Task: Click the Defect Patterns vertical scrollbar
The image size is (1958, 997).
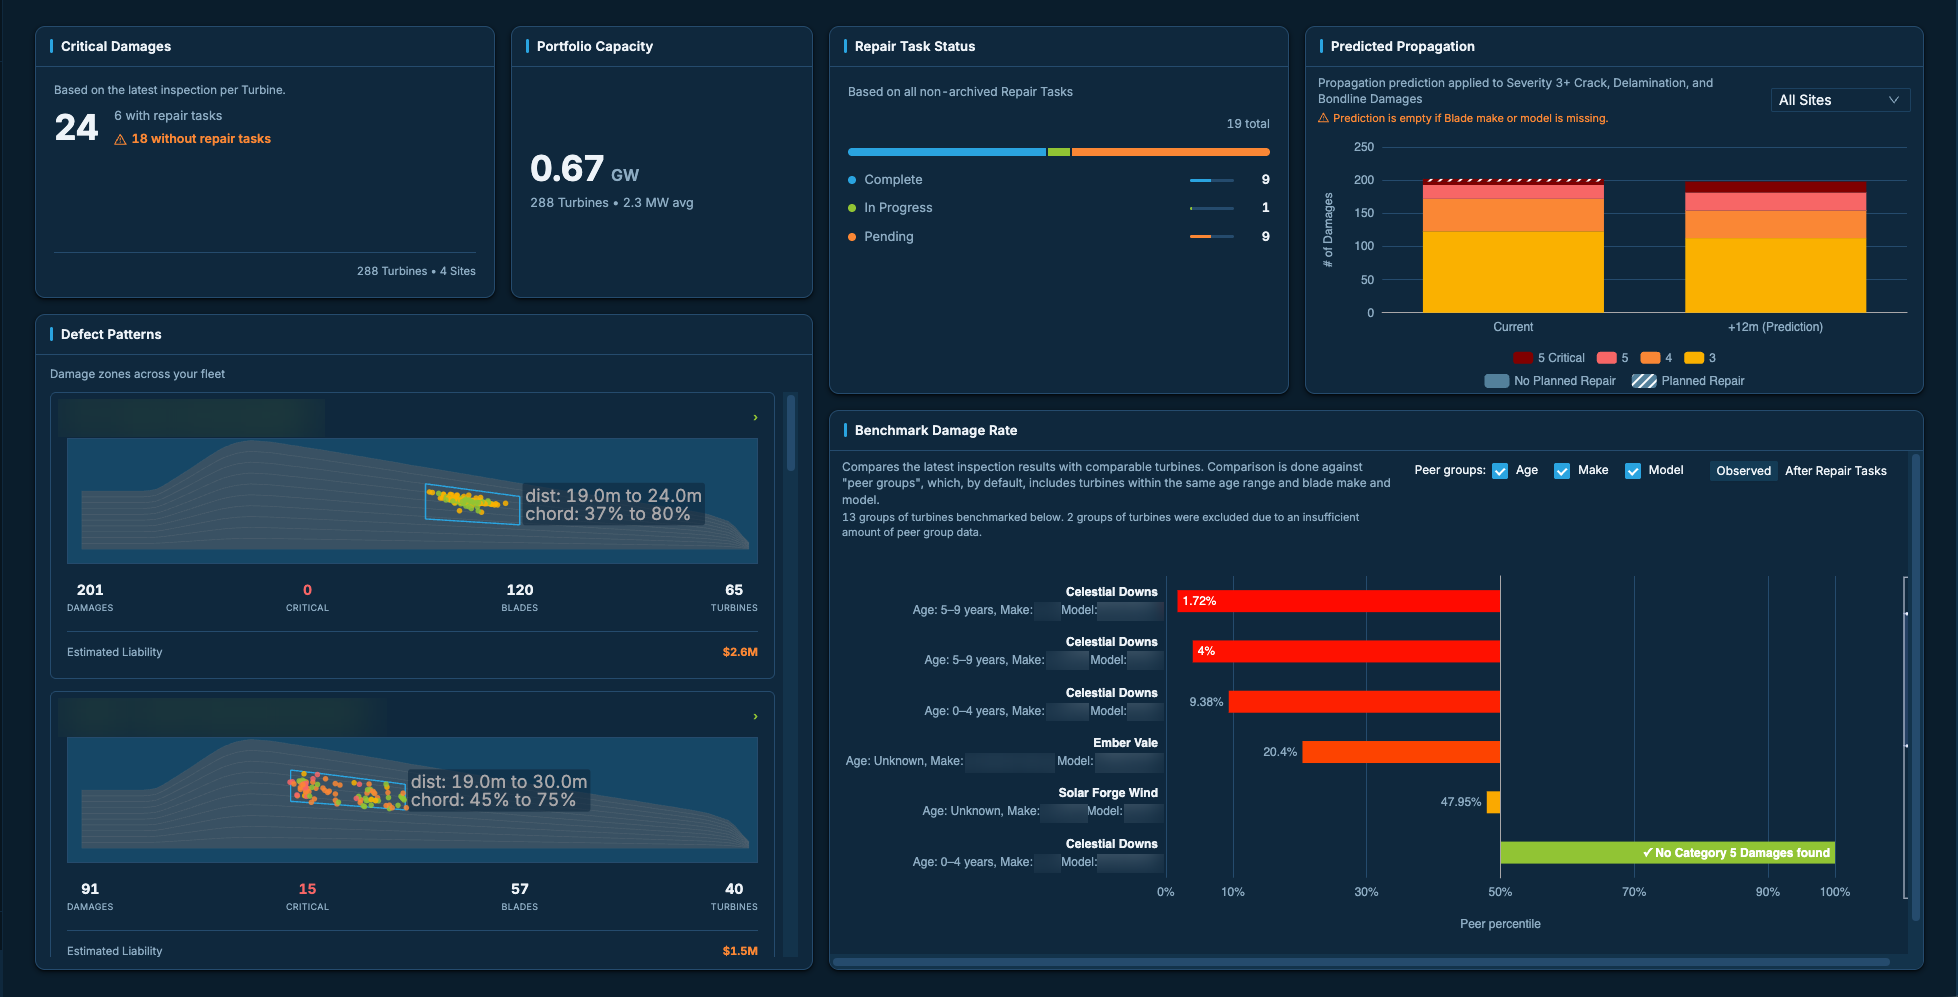Action: point(791,433)
